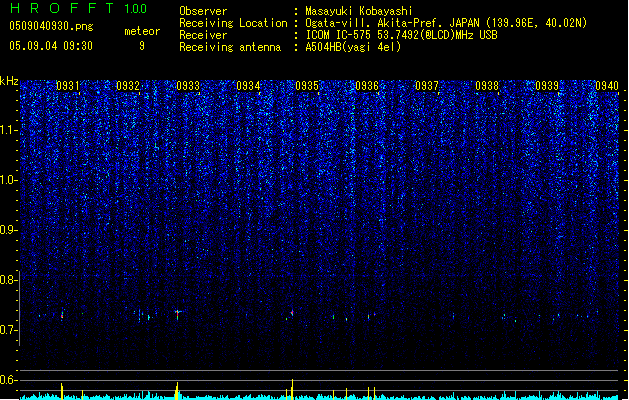This screenshot has height=400, width=629.
Task: Click the filename 0509040930.png
Action: [51, 26]
